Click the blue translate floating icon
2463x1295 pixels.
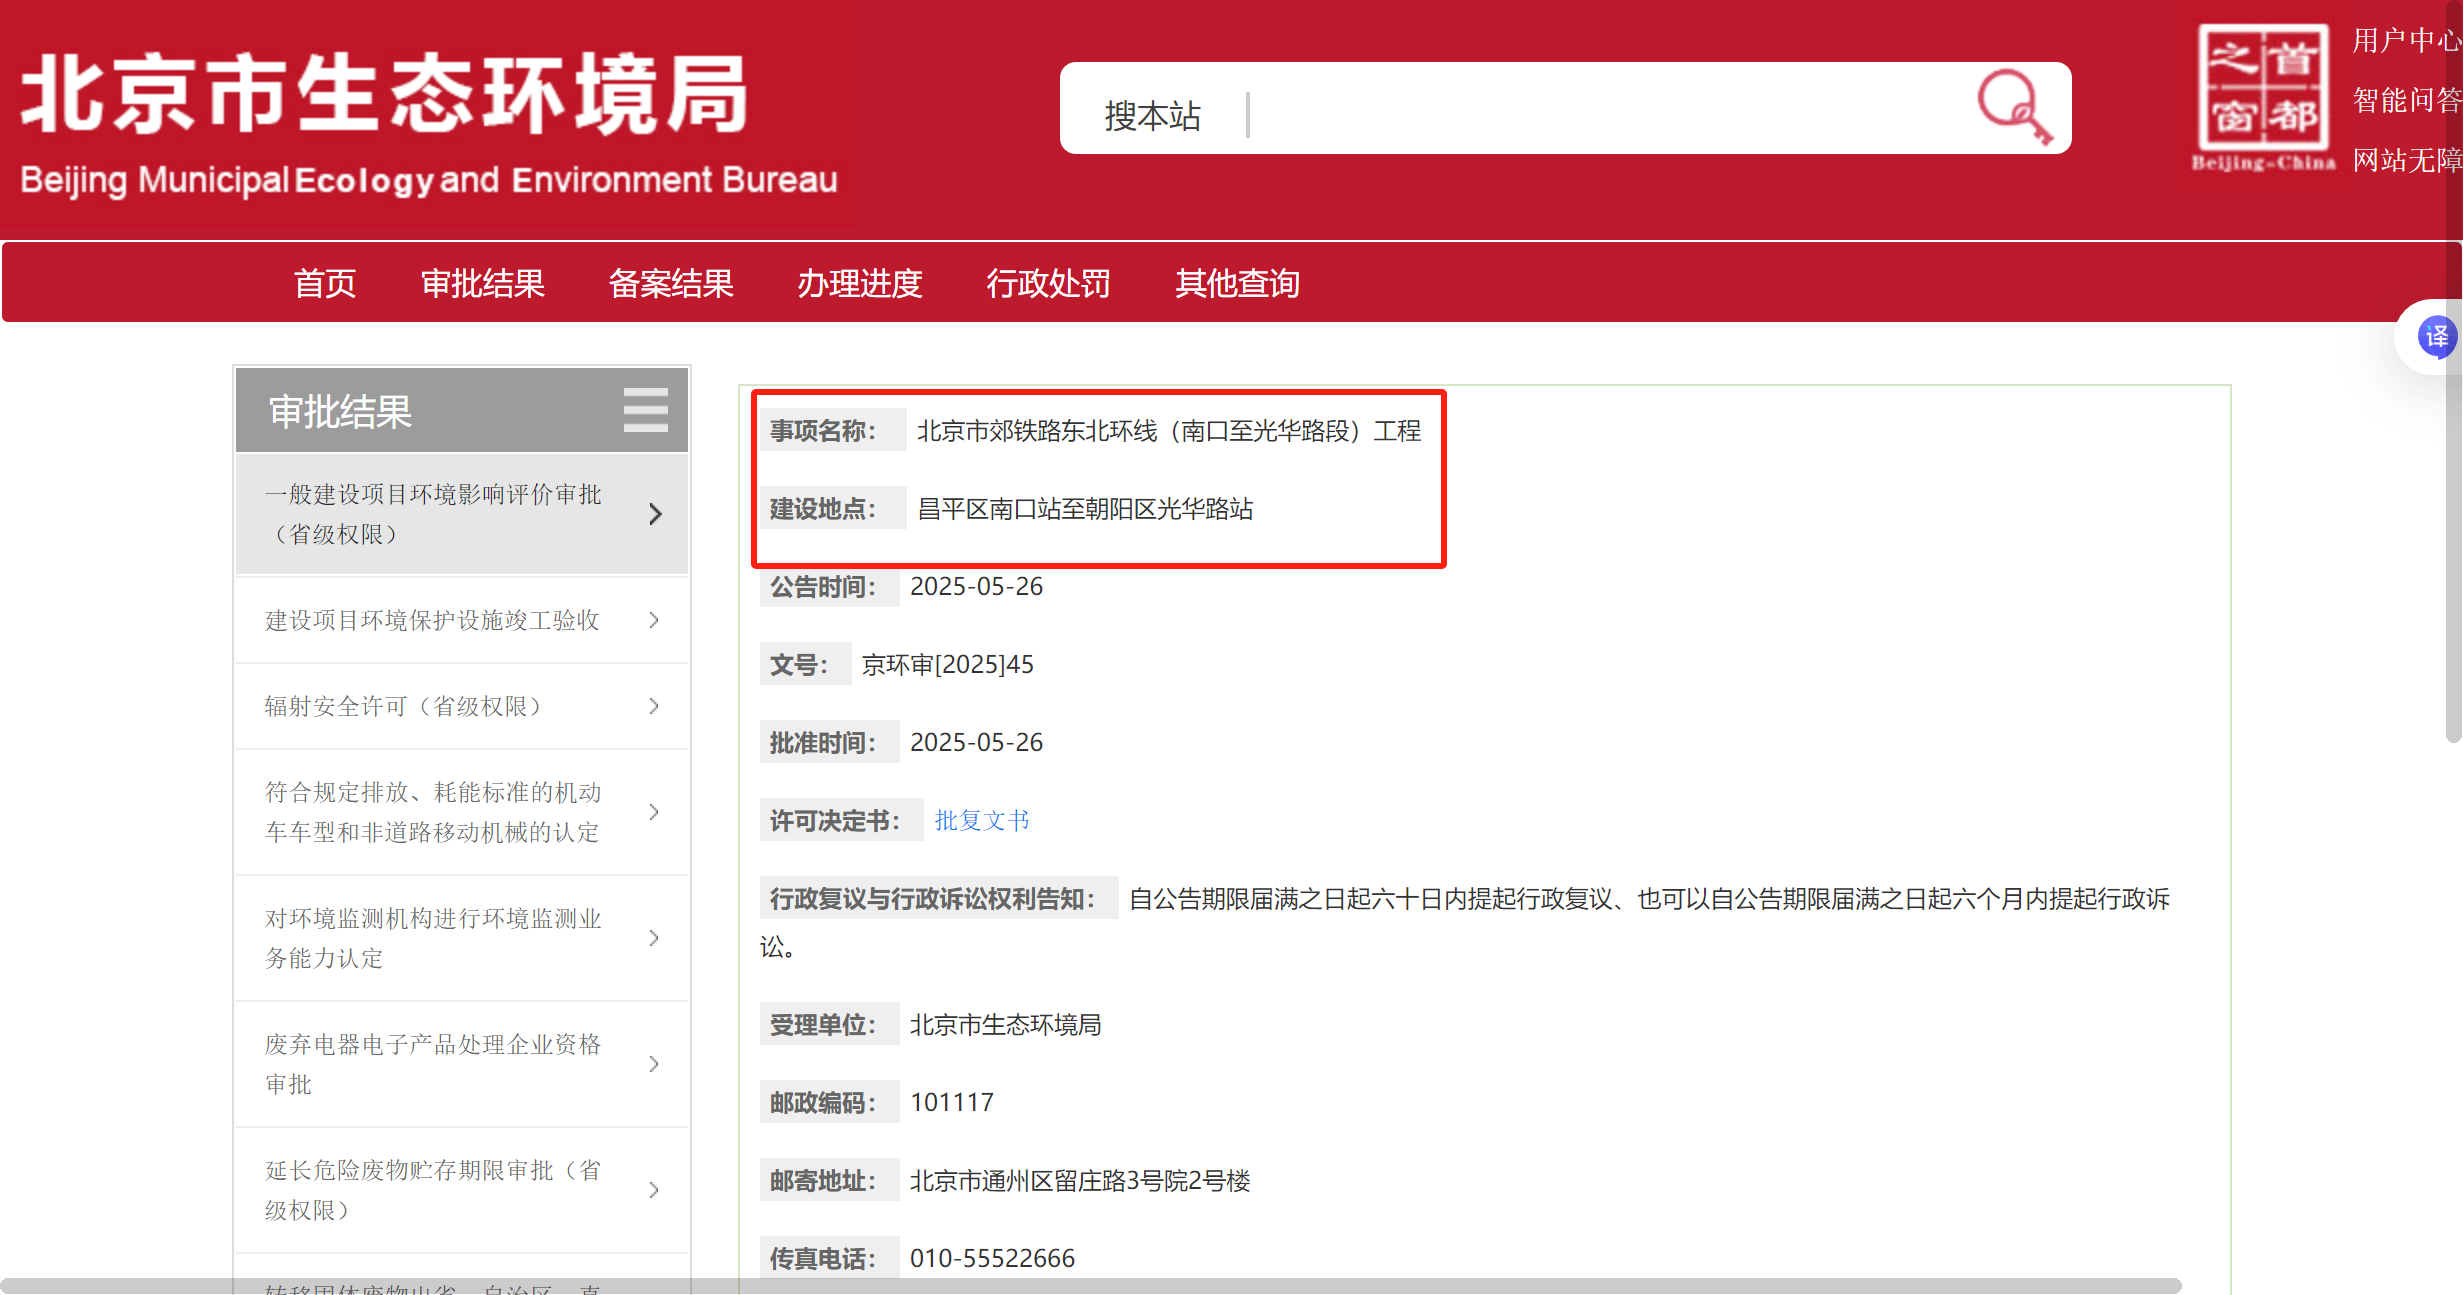[2437, 337]
